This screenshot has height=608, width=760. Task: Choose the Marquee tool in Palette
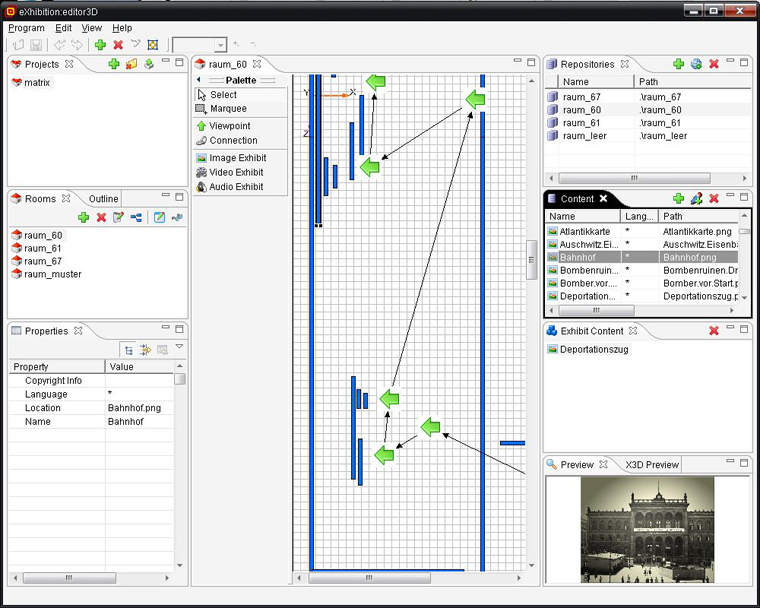(x=241, y=109)
